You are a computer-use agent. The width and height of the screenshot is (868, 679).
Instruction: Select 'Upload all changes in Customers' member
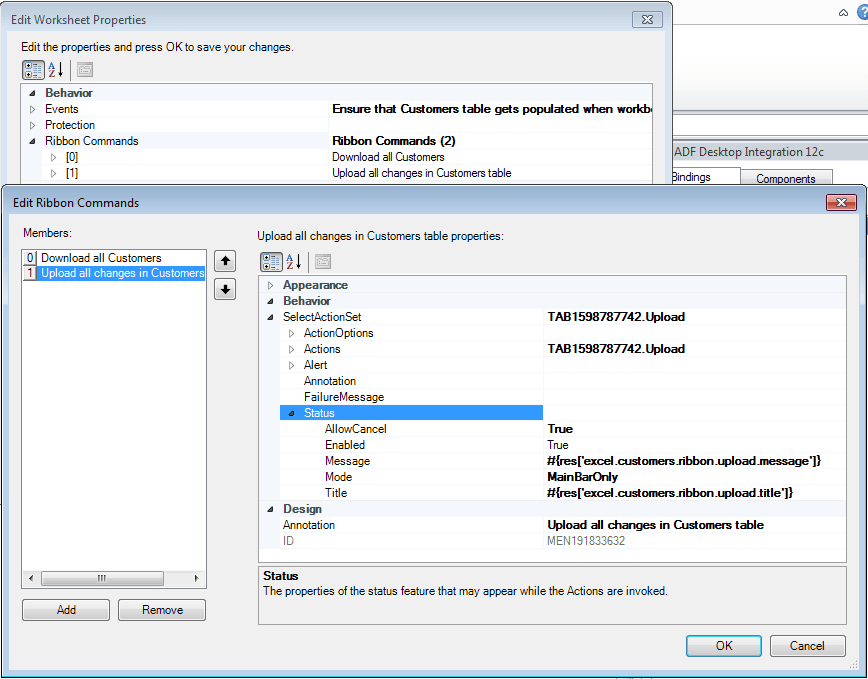pyautogui.click(x=114, y=273)
